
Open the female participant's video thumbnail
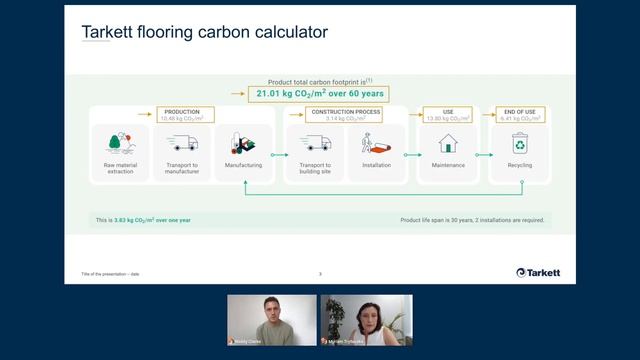[367, 320]
